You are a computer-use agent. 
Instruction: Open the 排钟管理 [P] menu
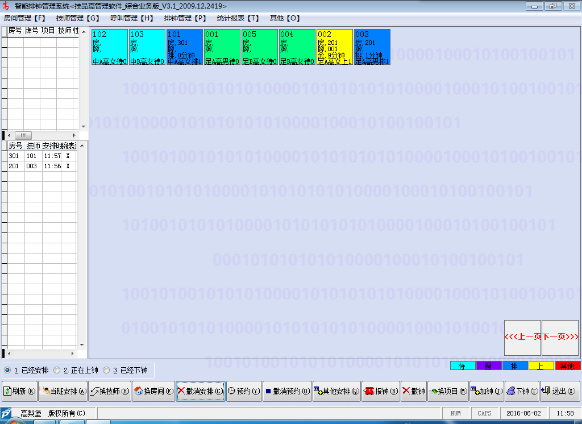tap(185, 18)
